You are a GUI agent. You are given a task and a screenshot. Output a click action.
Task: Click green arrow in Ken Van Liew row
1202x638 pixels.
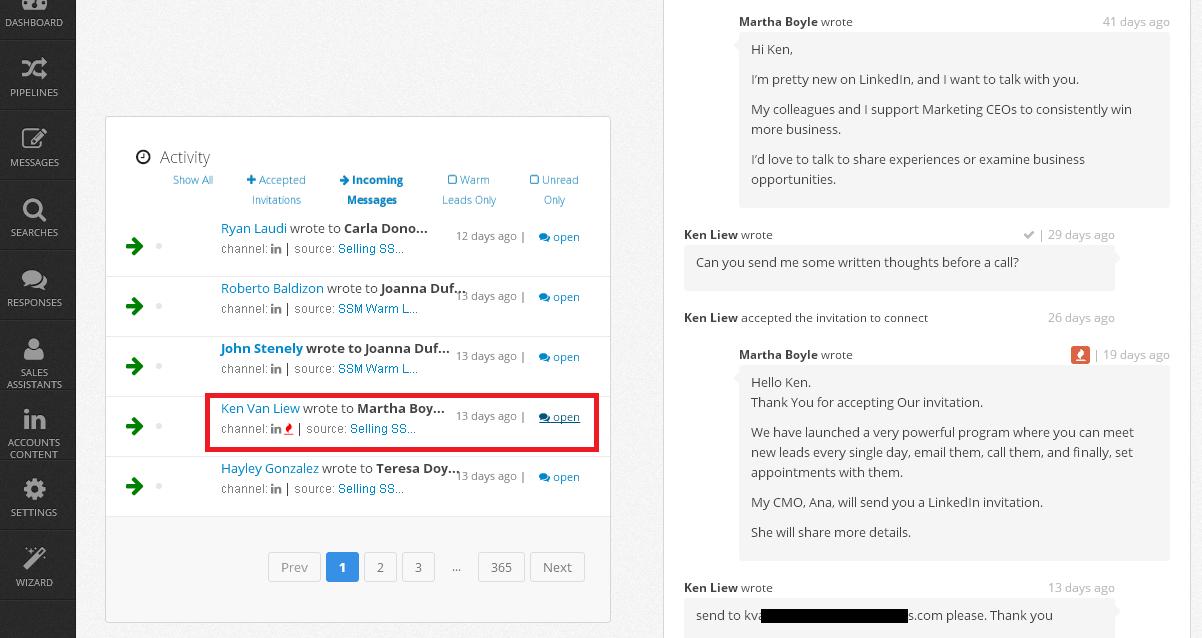pyautogui.click(x=134, y=426)
